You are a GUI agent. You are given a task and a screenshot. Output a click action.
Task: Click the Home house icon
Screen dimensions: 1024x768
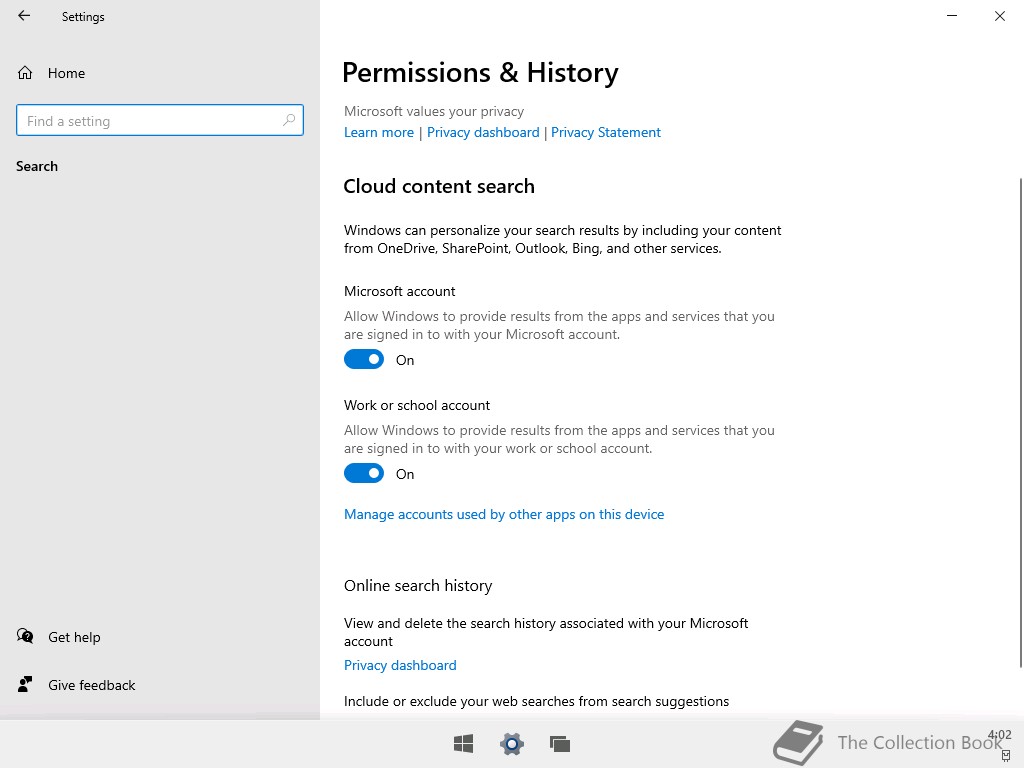(x=25, y=73)
